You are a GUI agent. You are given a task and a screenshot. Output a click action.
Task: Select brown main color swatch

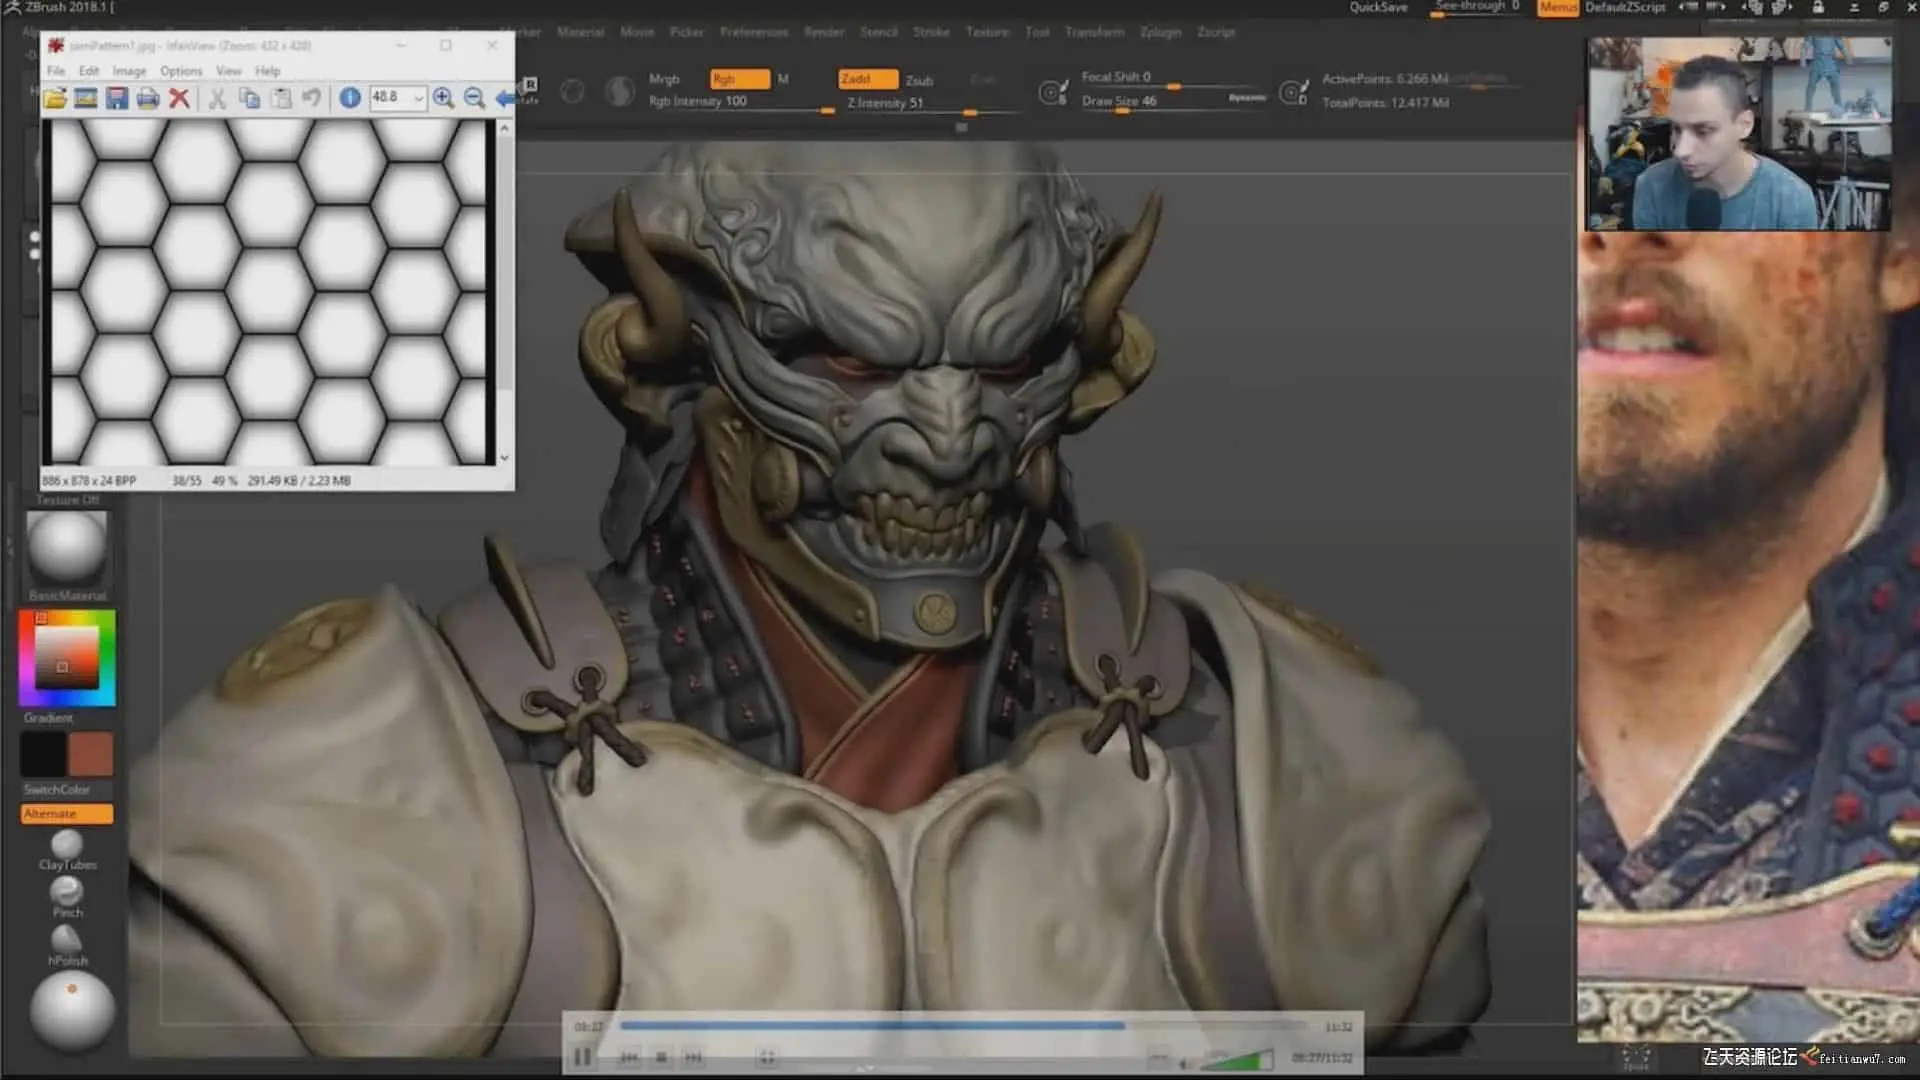pyautogui.click(x=90, y=755)
